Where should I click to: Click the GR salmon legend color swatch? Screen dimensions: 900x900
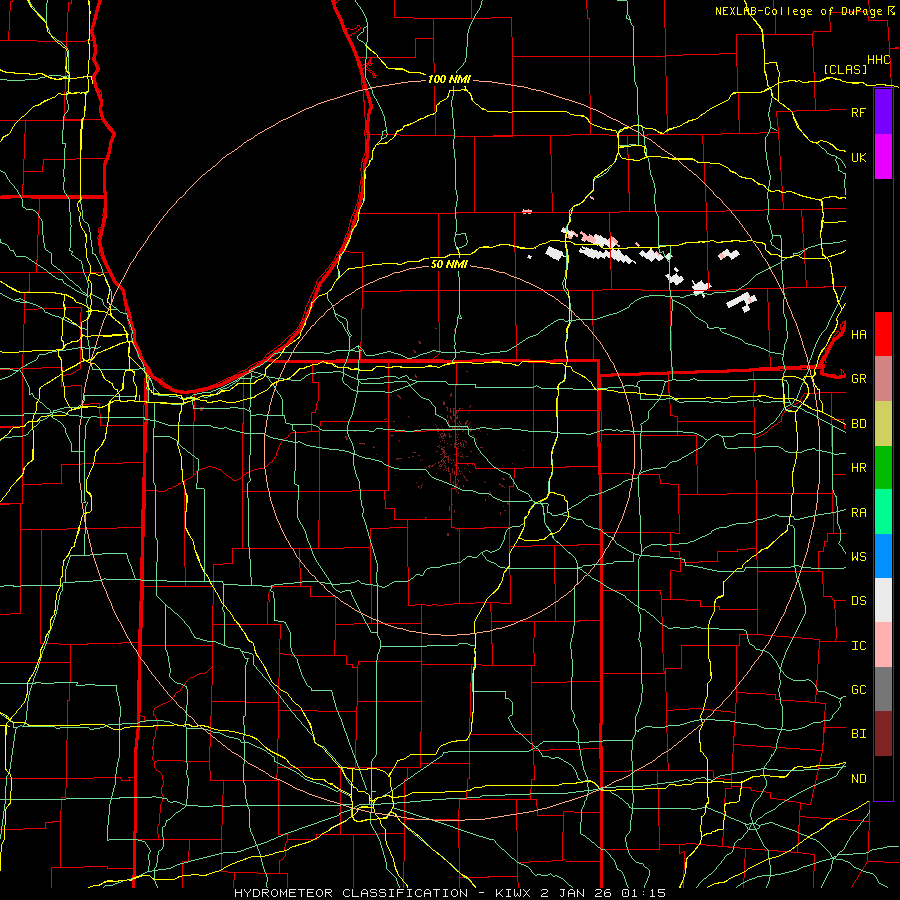[x=883, y=379]
